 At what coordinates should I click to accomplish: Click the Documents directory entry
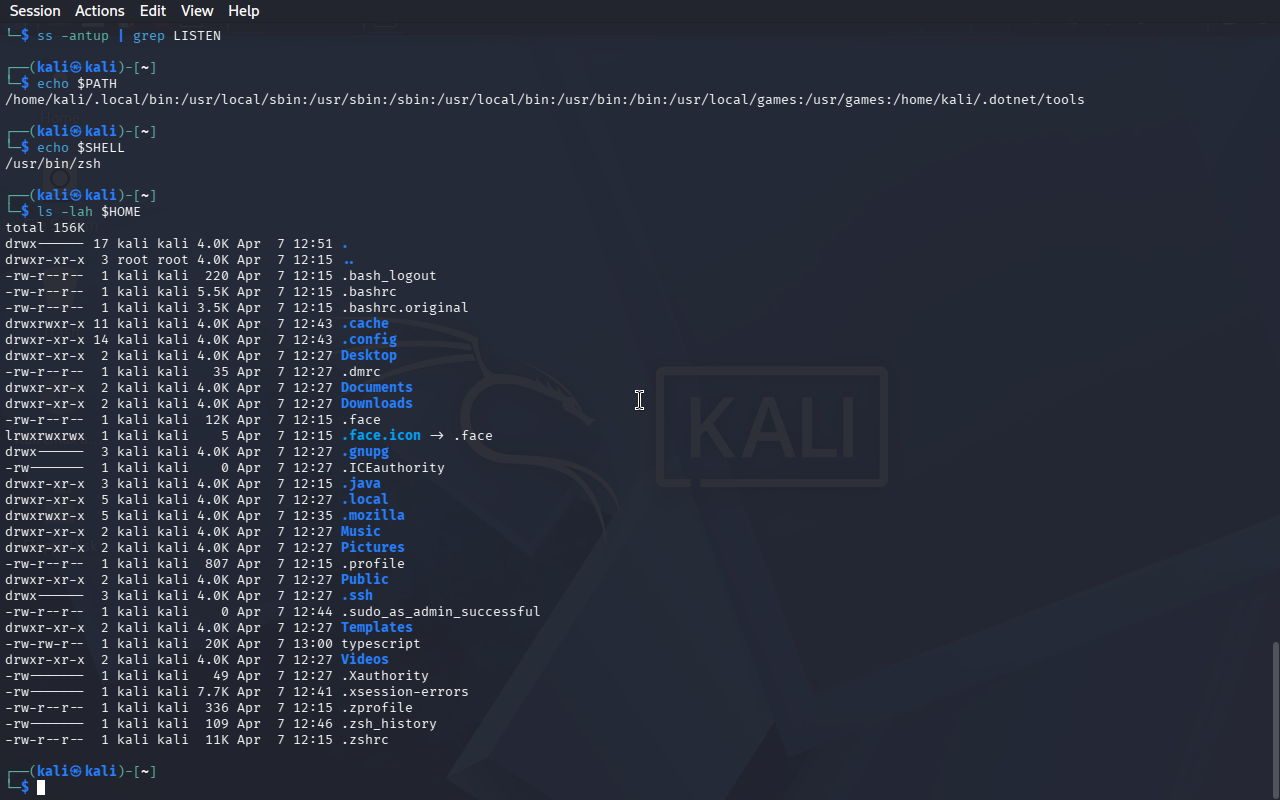pyautogui.click(x=376, y=387)
